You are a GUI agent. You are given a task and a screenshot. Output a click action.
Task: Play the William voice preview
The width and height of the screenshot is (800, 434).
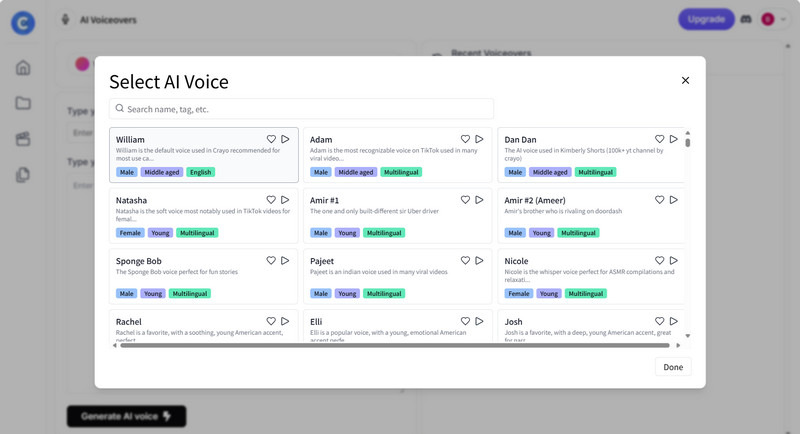click(285, 139)
